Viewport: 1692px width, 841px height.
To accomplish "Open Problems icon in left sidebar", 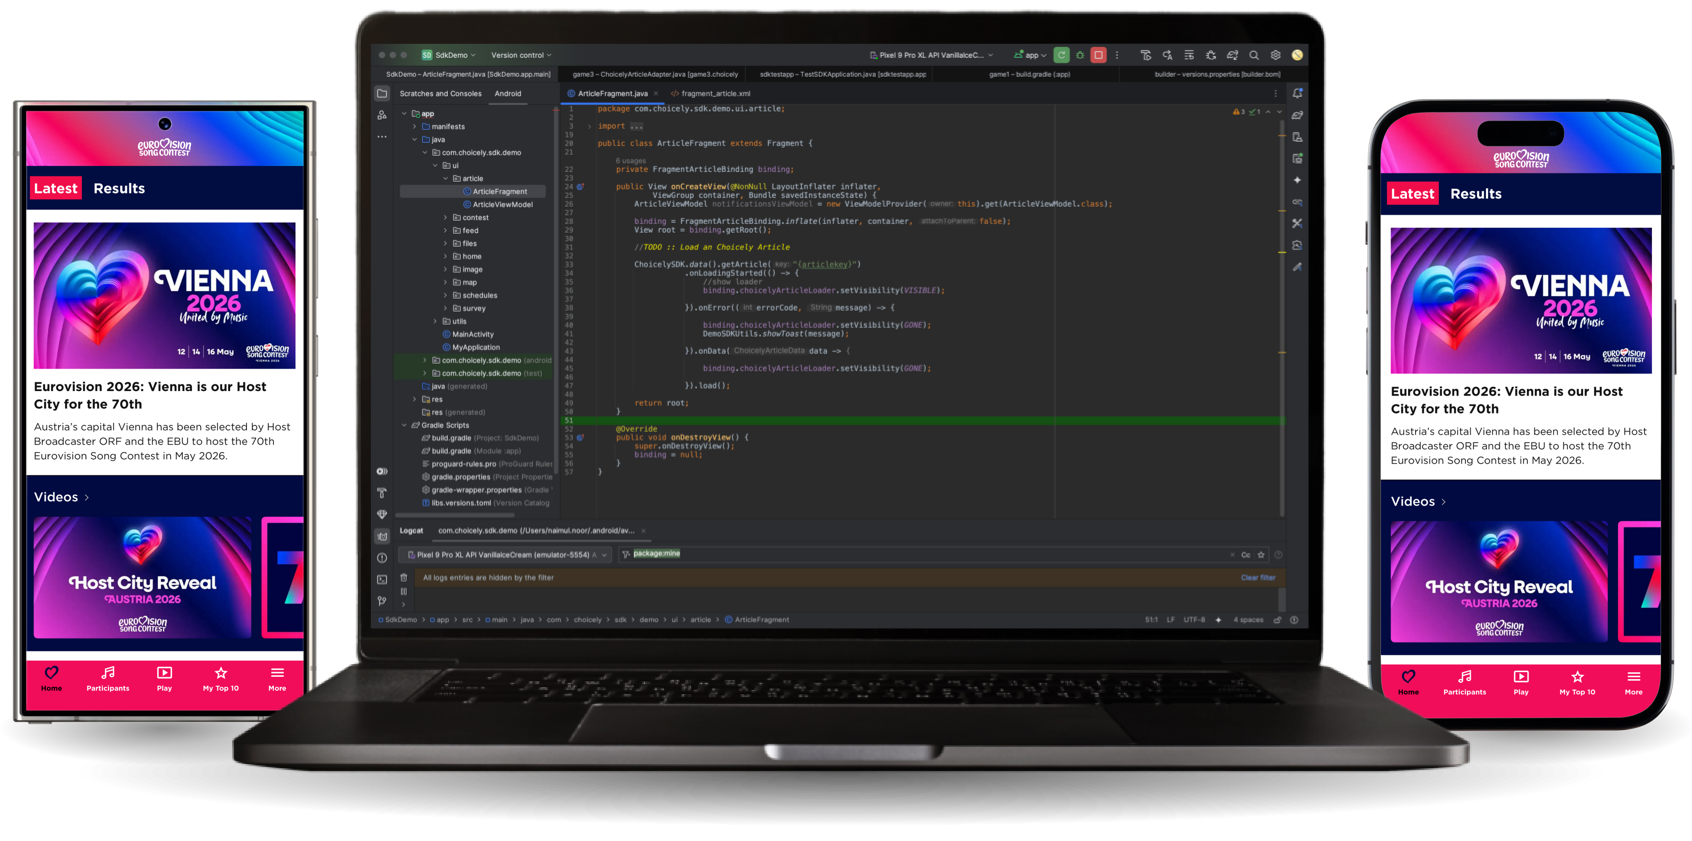I will (x=382, y=558).
